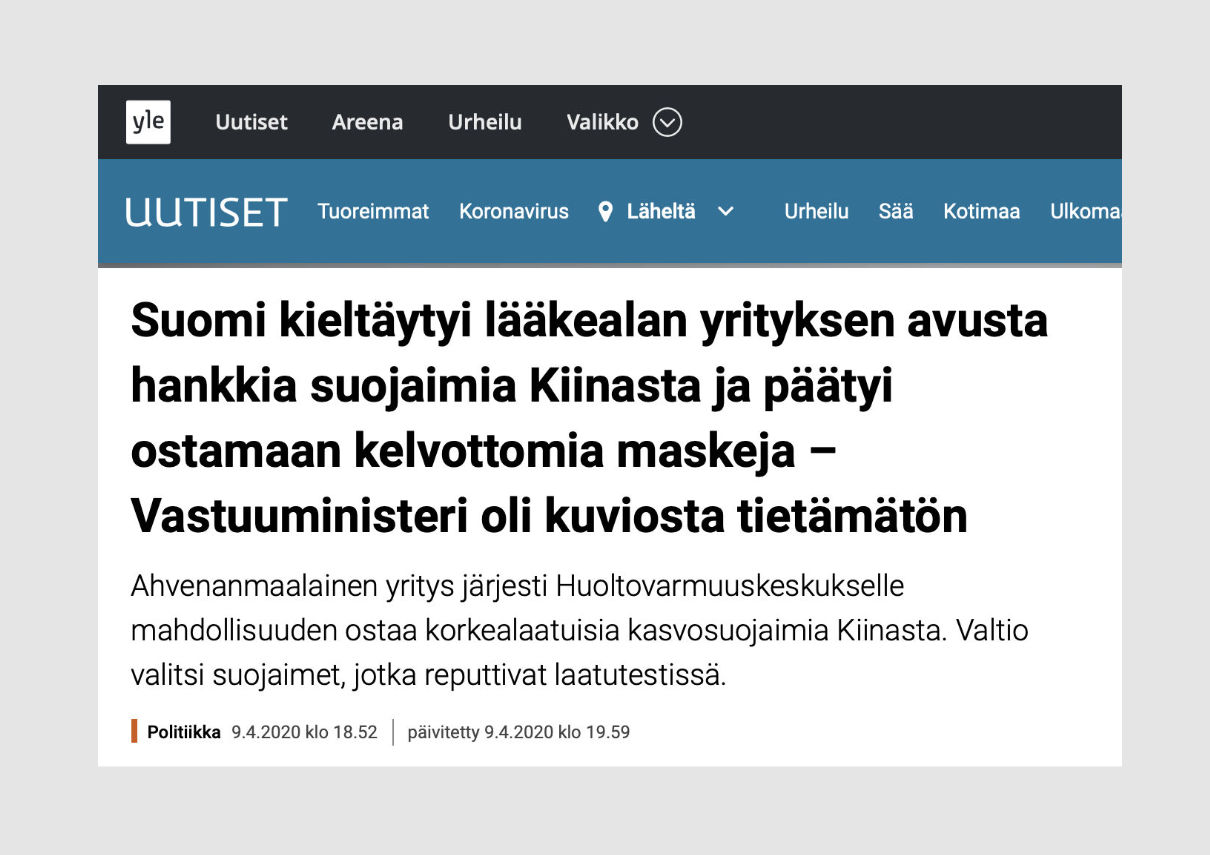1210x855 pixels.
Task: Select the lead paragraph beginning 'Ahvenanmaalainen yritys'
Action: coord(580,631)
